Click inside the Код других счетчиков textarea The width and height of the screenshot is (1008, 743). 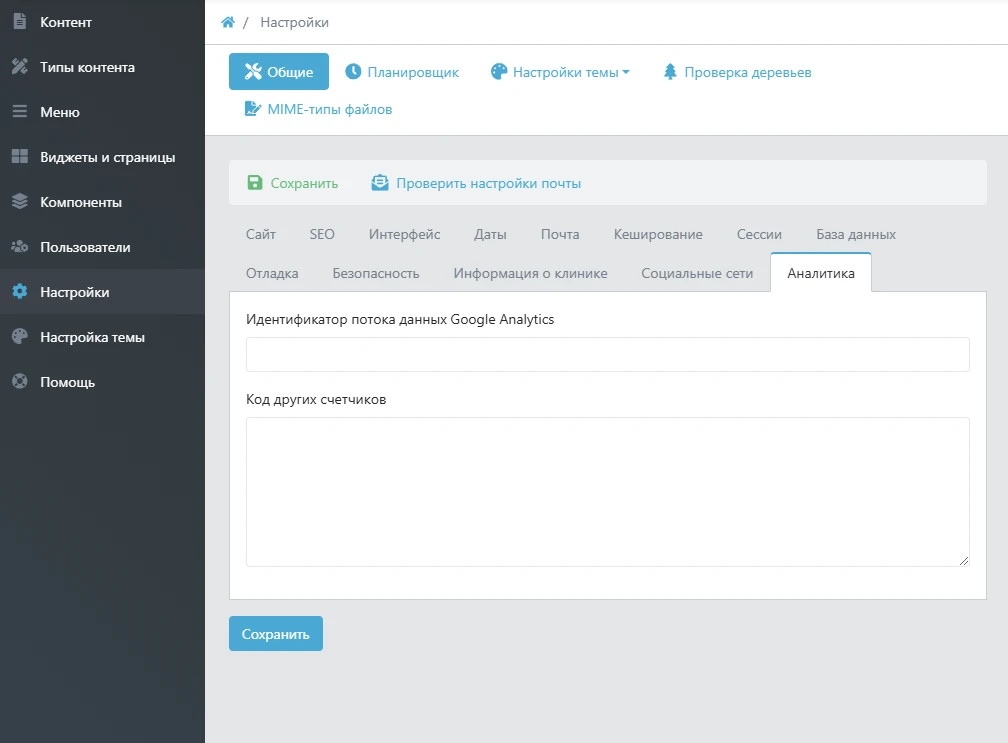(x=607, y=491)
